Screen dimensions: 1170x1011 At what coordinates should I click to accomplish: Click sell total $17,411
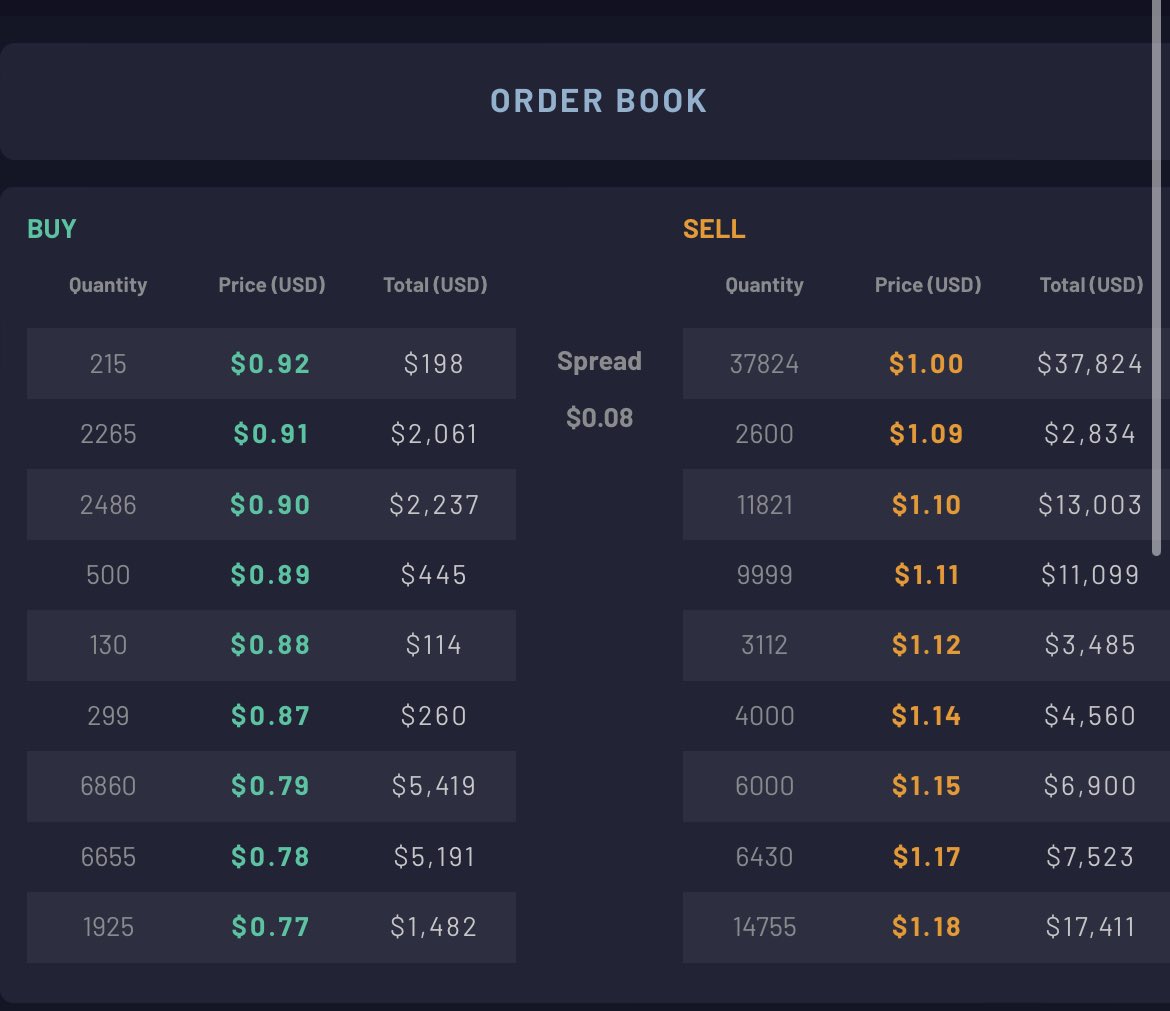tap(1089, 927)
